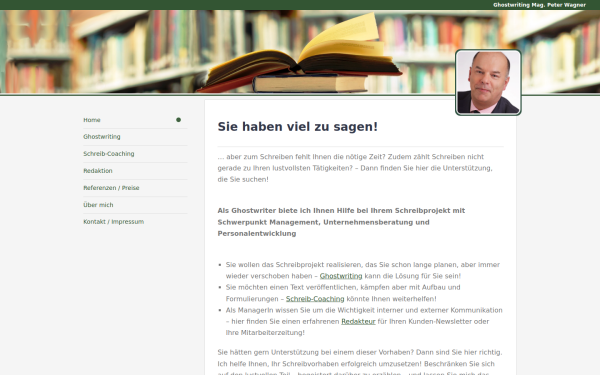Click the bold paragraph starting 'Als Ghostwriter biete ich'

(x=341, y=222)
